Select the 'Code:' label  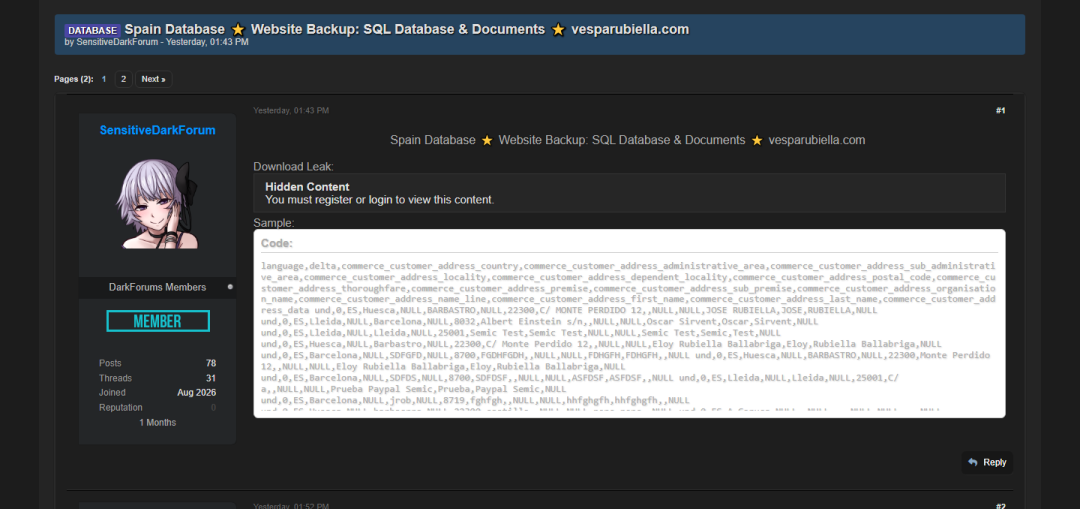pyautogui.click(x=277, y=243)
